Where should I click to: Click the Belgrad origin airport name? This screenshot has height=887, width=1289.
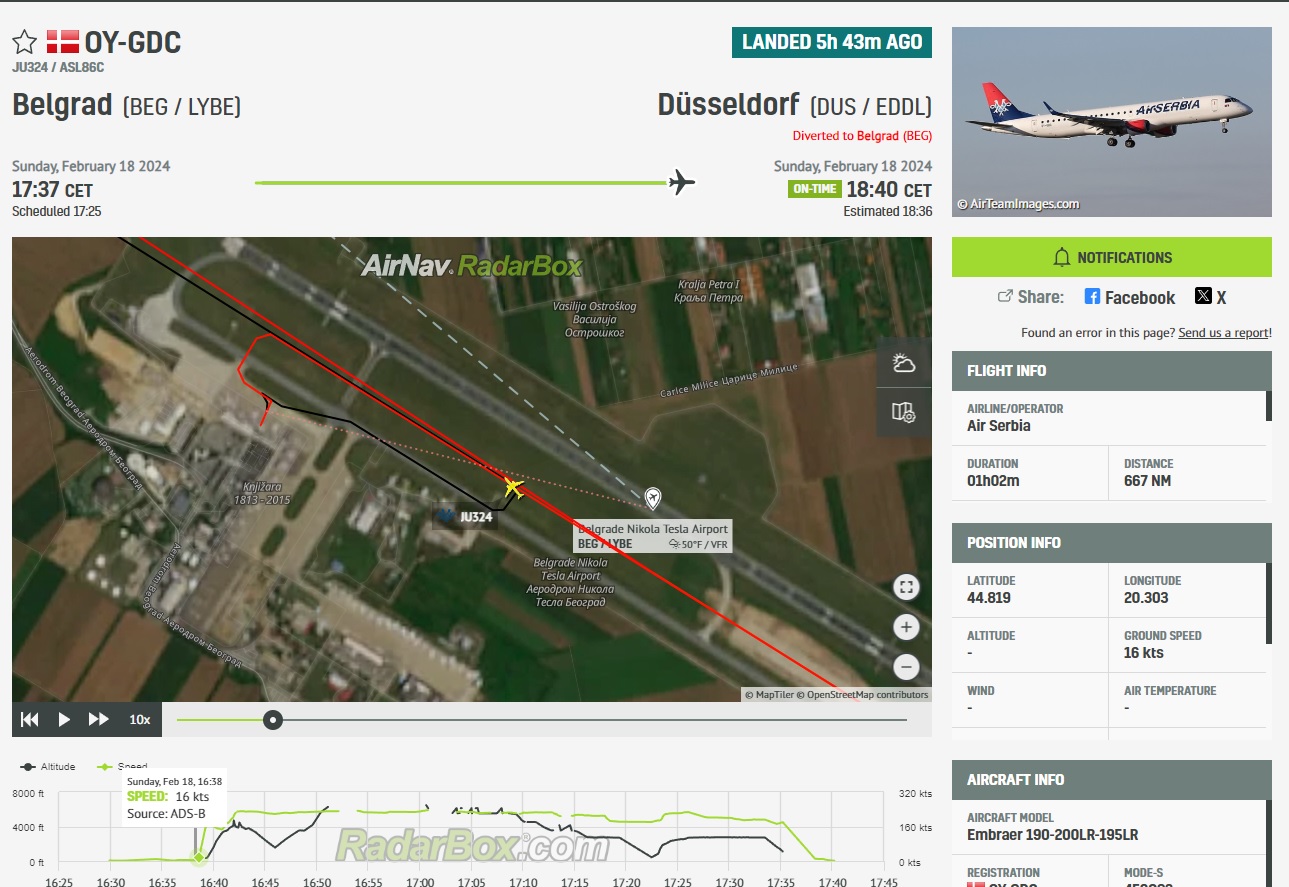tap(62, 104)
